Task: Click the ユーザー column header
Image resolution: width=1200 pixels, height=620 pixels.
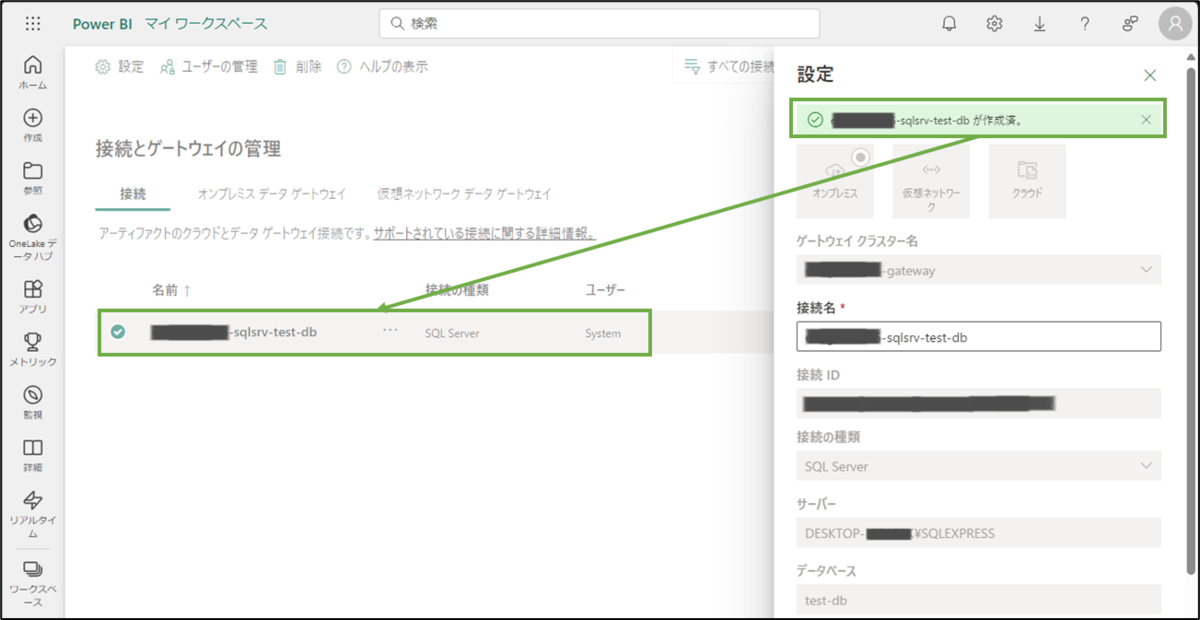Action: pyautogui.click(x=606, y=290)
